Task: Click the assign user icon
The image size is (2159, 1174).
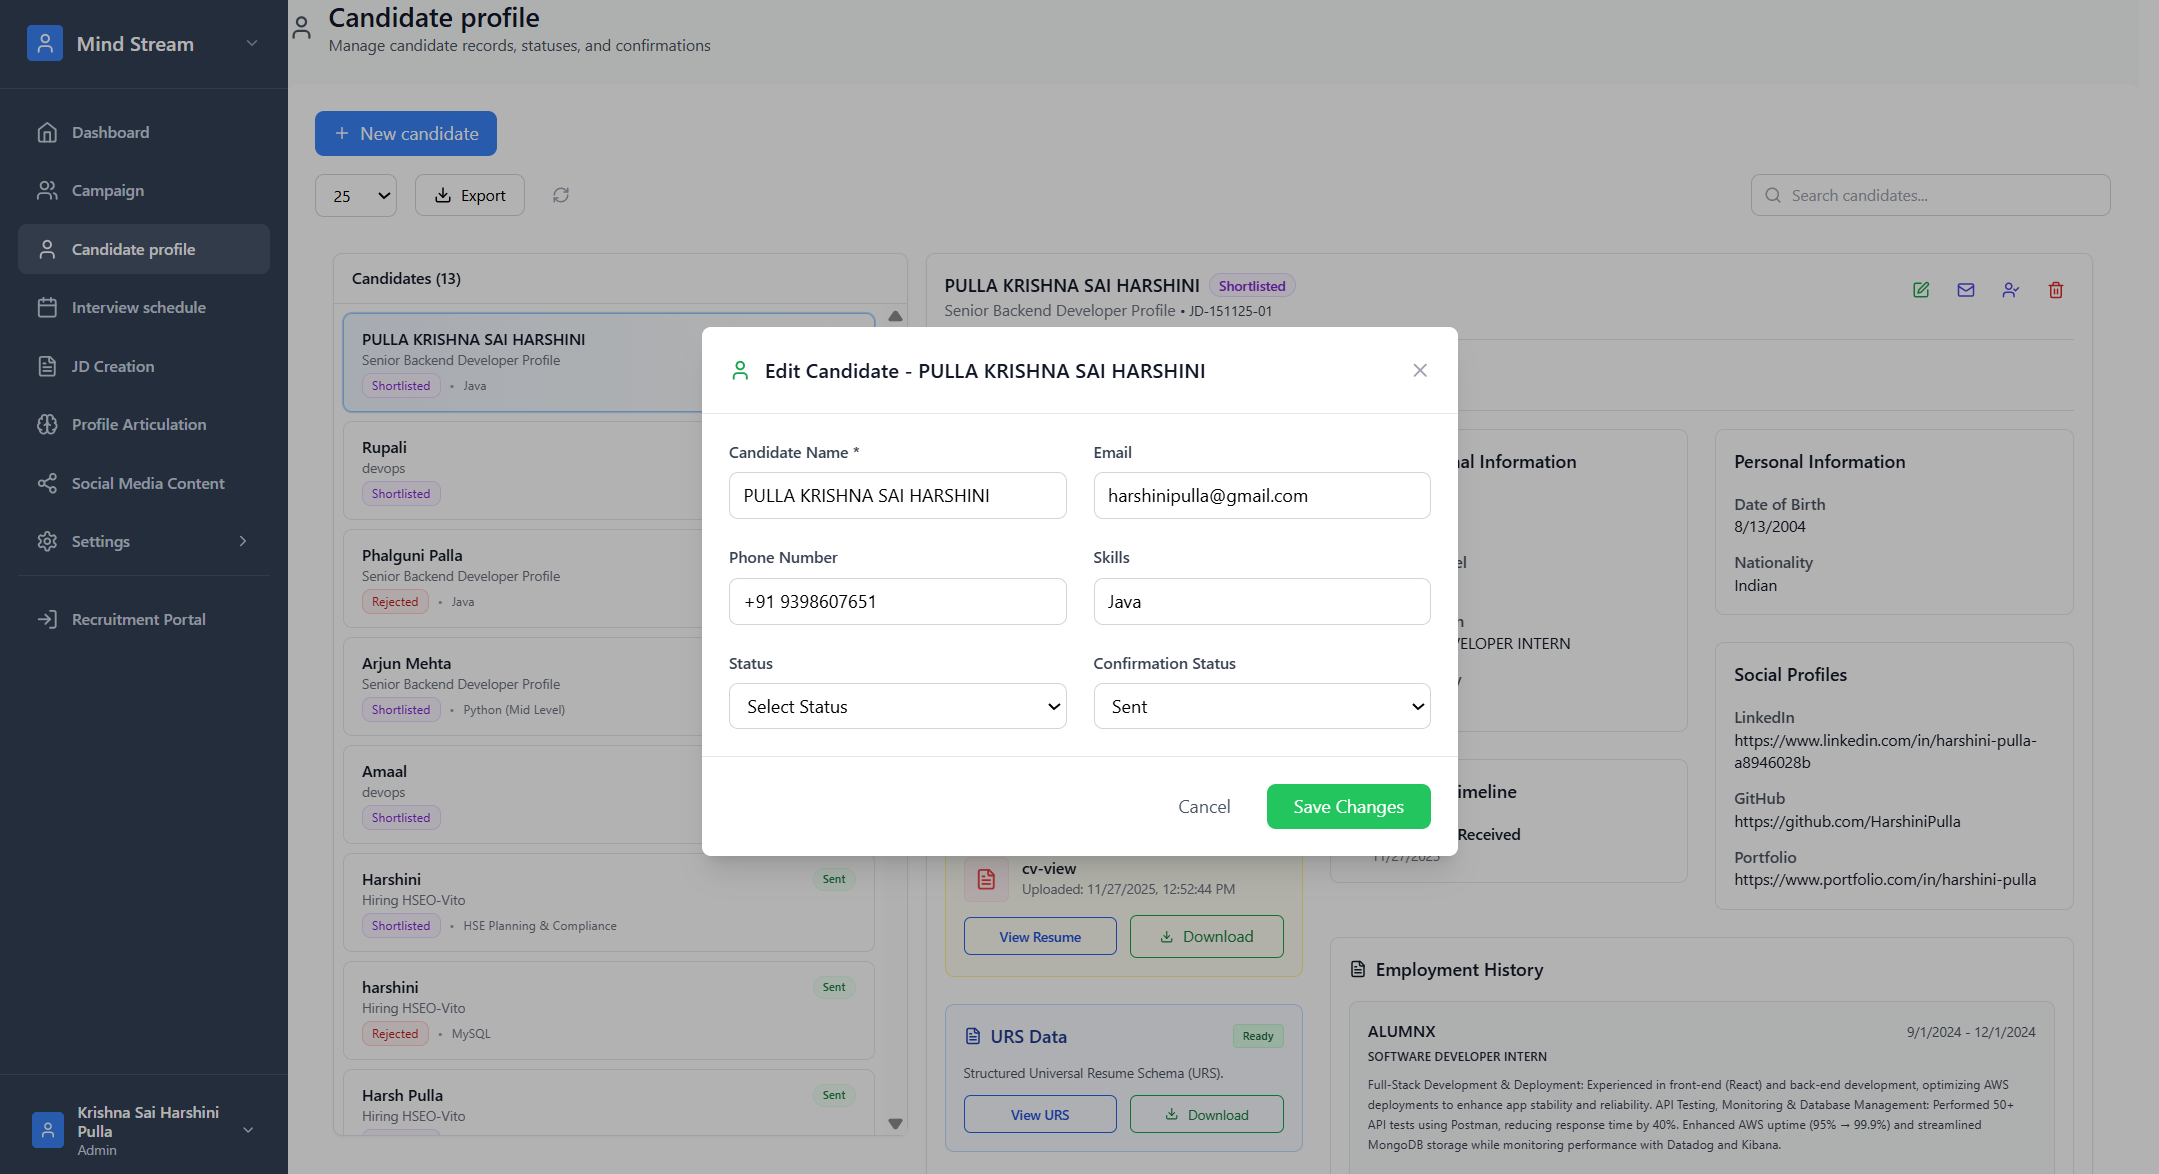Action: pyautogui.click(x=2010, y=290)
